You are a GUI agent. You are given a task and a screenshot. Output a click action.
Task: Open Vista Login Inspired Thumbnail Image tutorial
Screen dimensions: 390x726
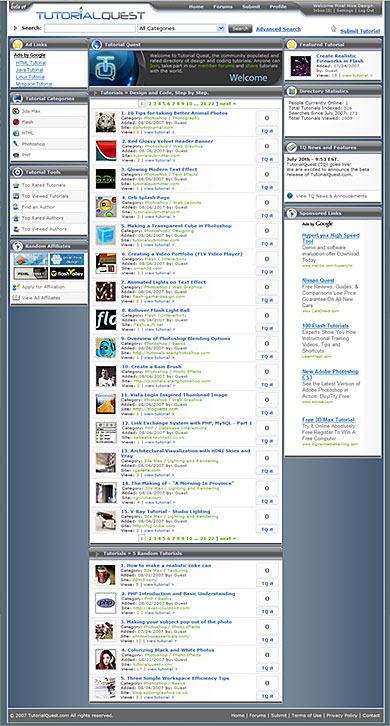pyautogui.click(x=175, y=395)
